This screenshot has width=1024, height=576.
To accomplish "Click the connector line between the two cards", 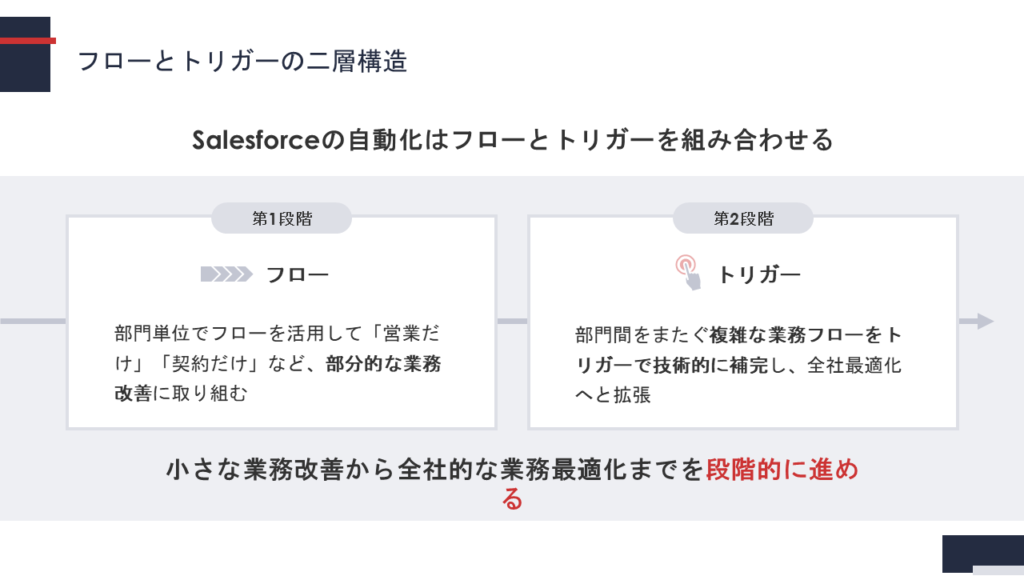I will coord(513,321).
